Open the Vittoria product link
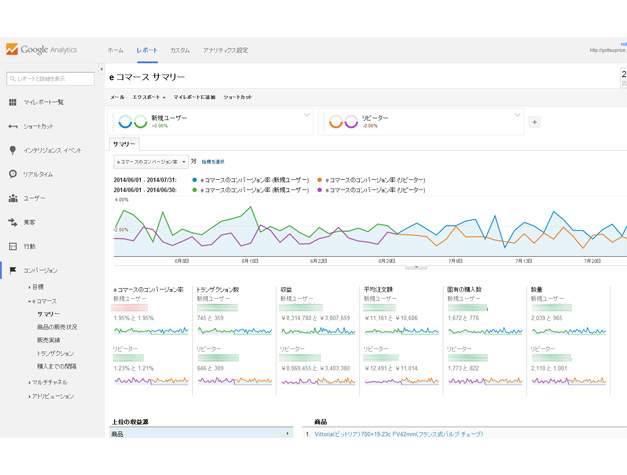 [399, 434]
